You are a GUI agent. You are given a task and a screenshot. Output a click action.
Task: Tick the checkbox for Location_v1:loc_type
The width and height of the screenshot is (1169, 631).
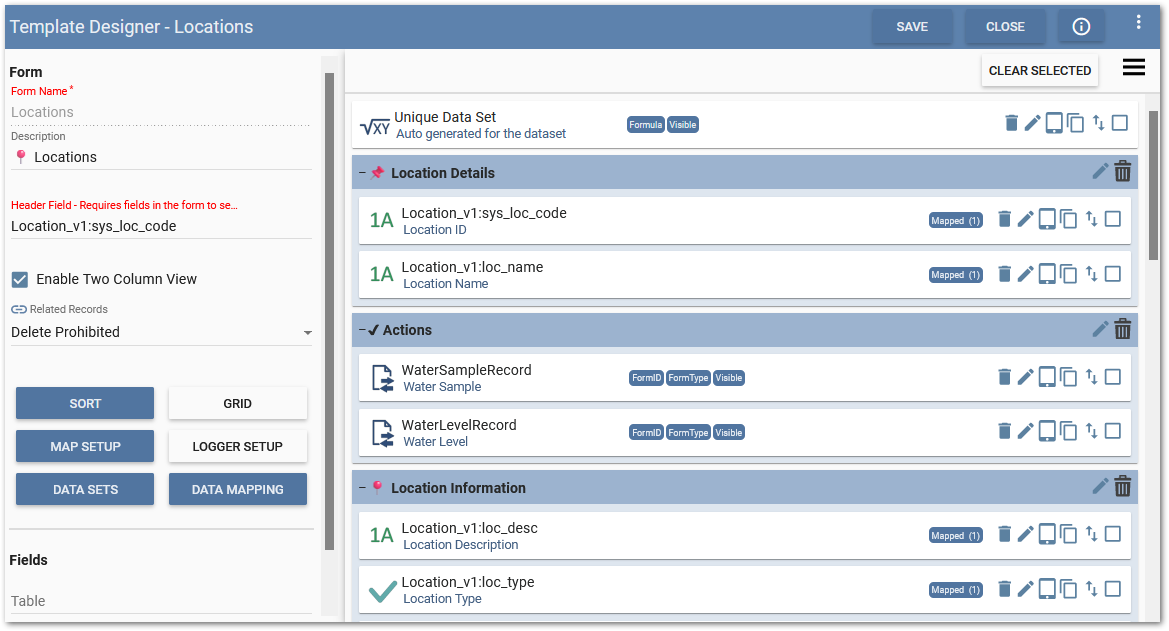(1113, 588)
